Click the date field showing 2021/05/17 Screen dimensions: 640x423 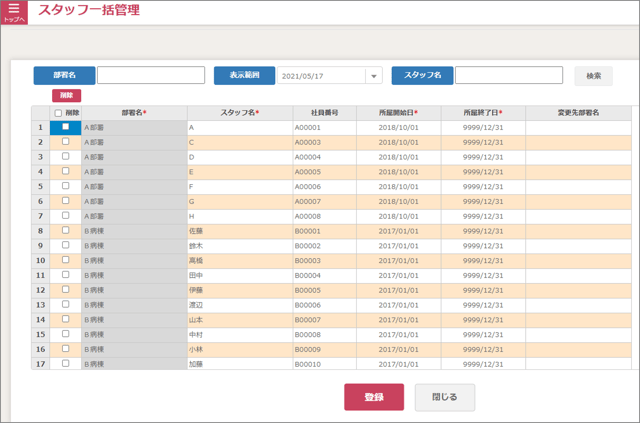pos(320,76)
